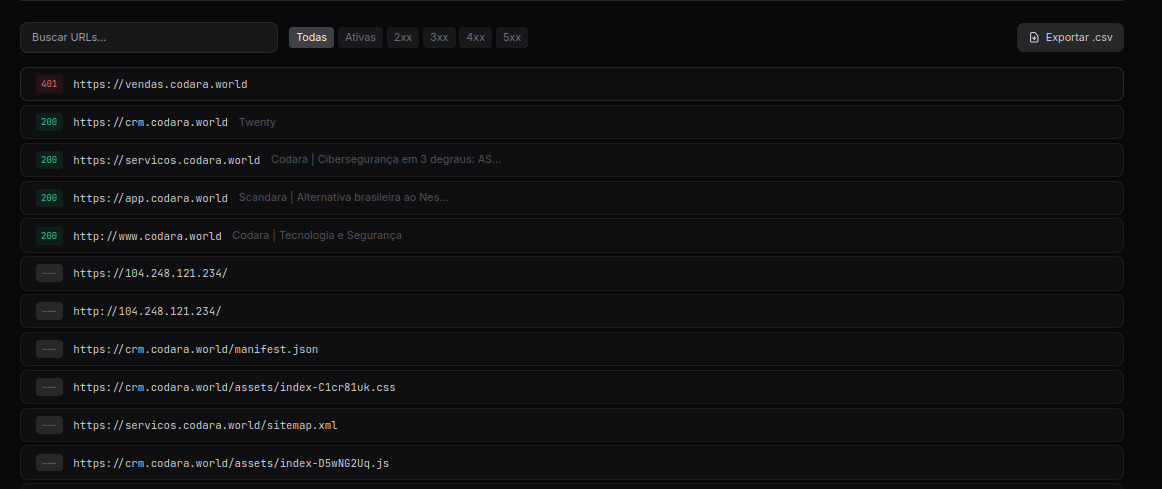
Task: Click the dash badge beside https://104.248.121.234/
Action: coord(49,273)
